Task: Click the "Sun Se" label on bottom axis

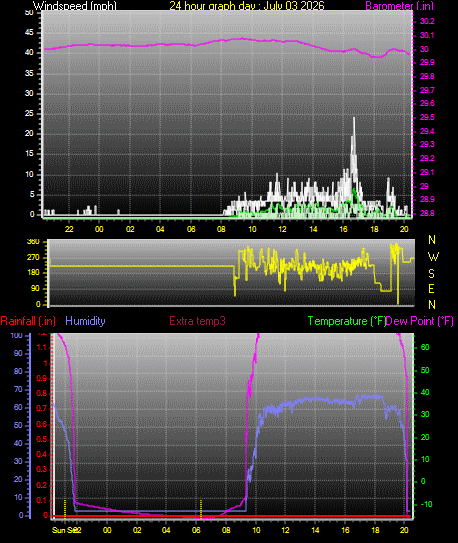Action: 64,530
